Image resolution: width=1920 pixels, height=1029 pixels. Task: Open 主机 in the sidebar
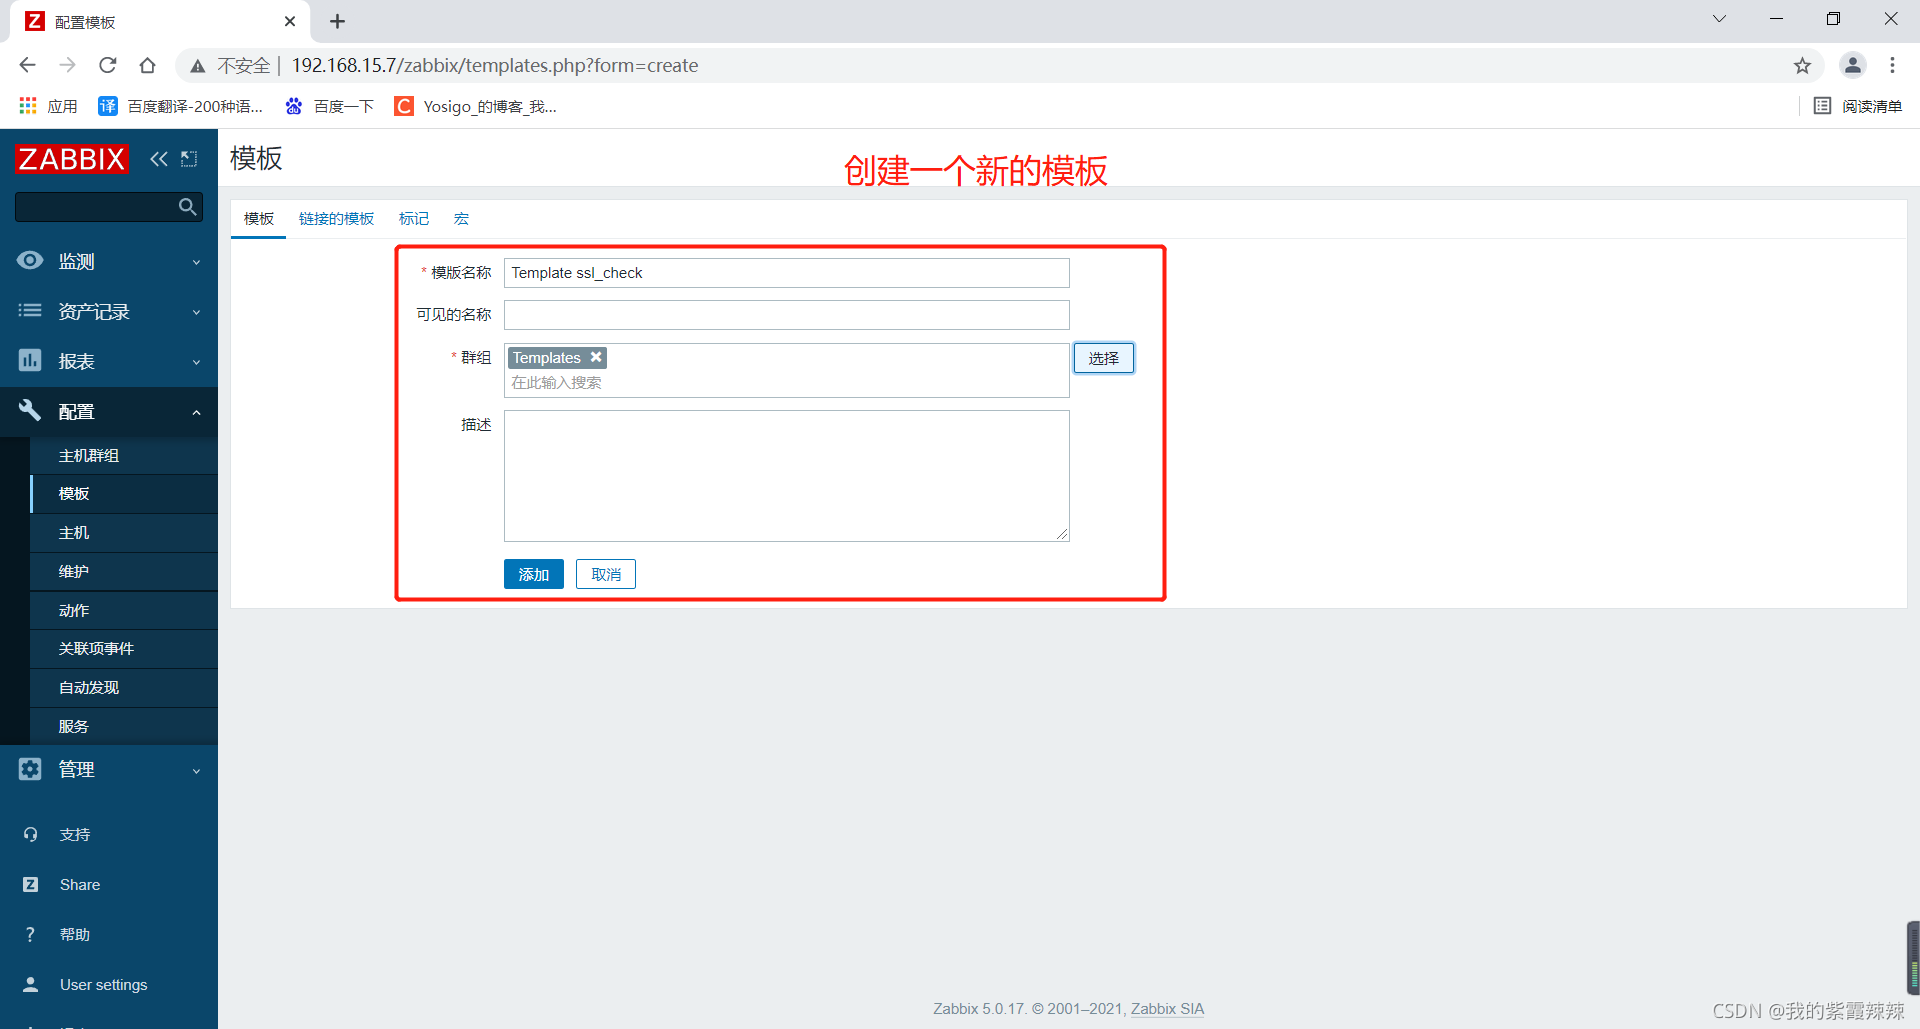click(124, 533)
